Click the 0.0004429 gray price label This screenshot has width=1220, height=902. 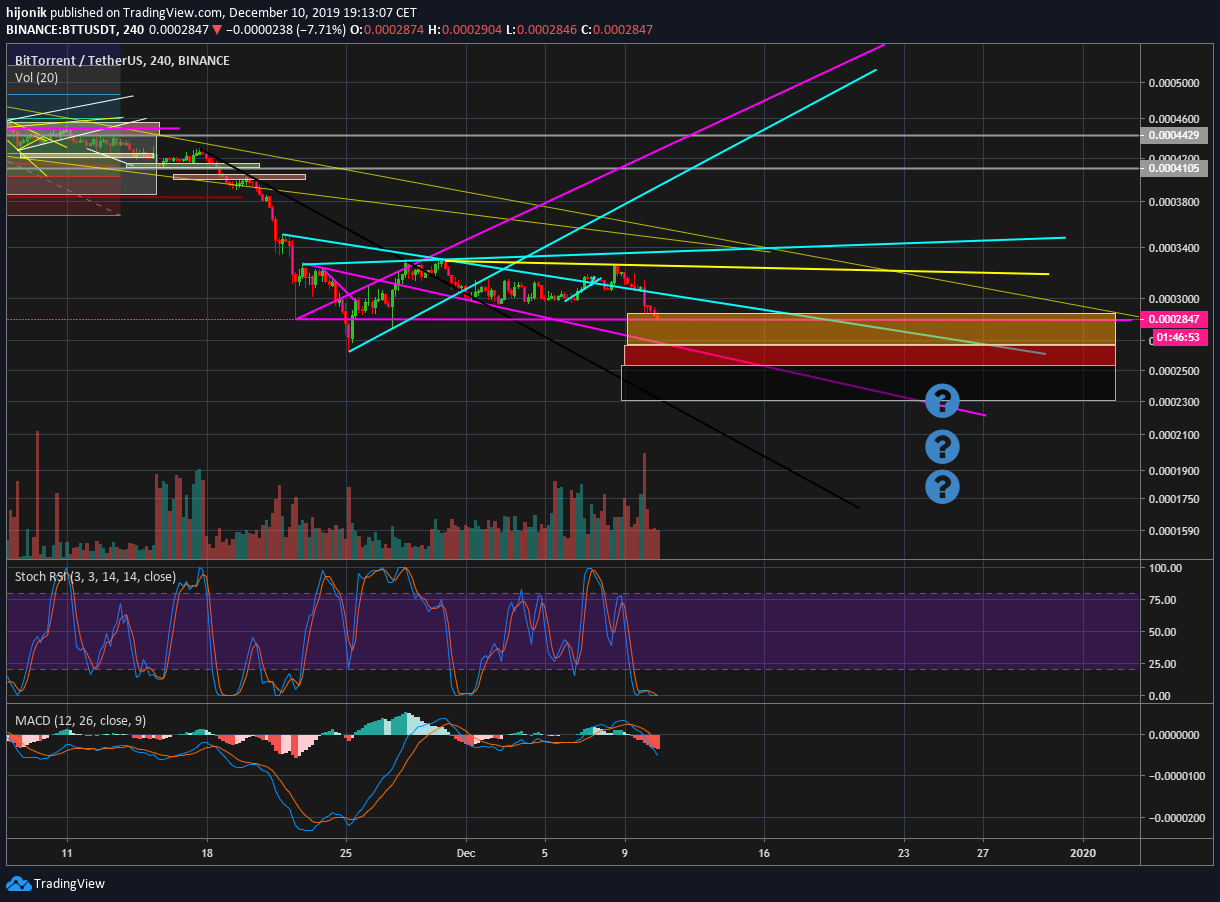[1174, 135]
